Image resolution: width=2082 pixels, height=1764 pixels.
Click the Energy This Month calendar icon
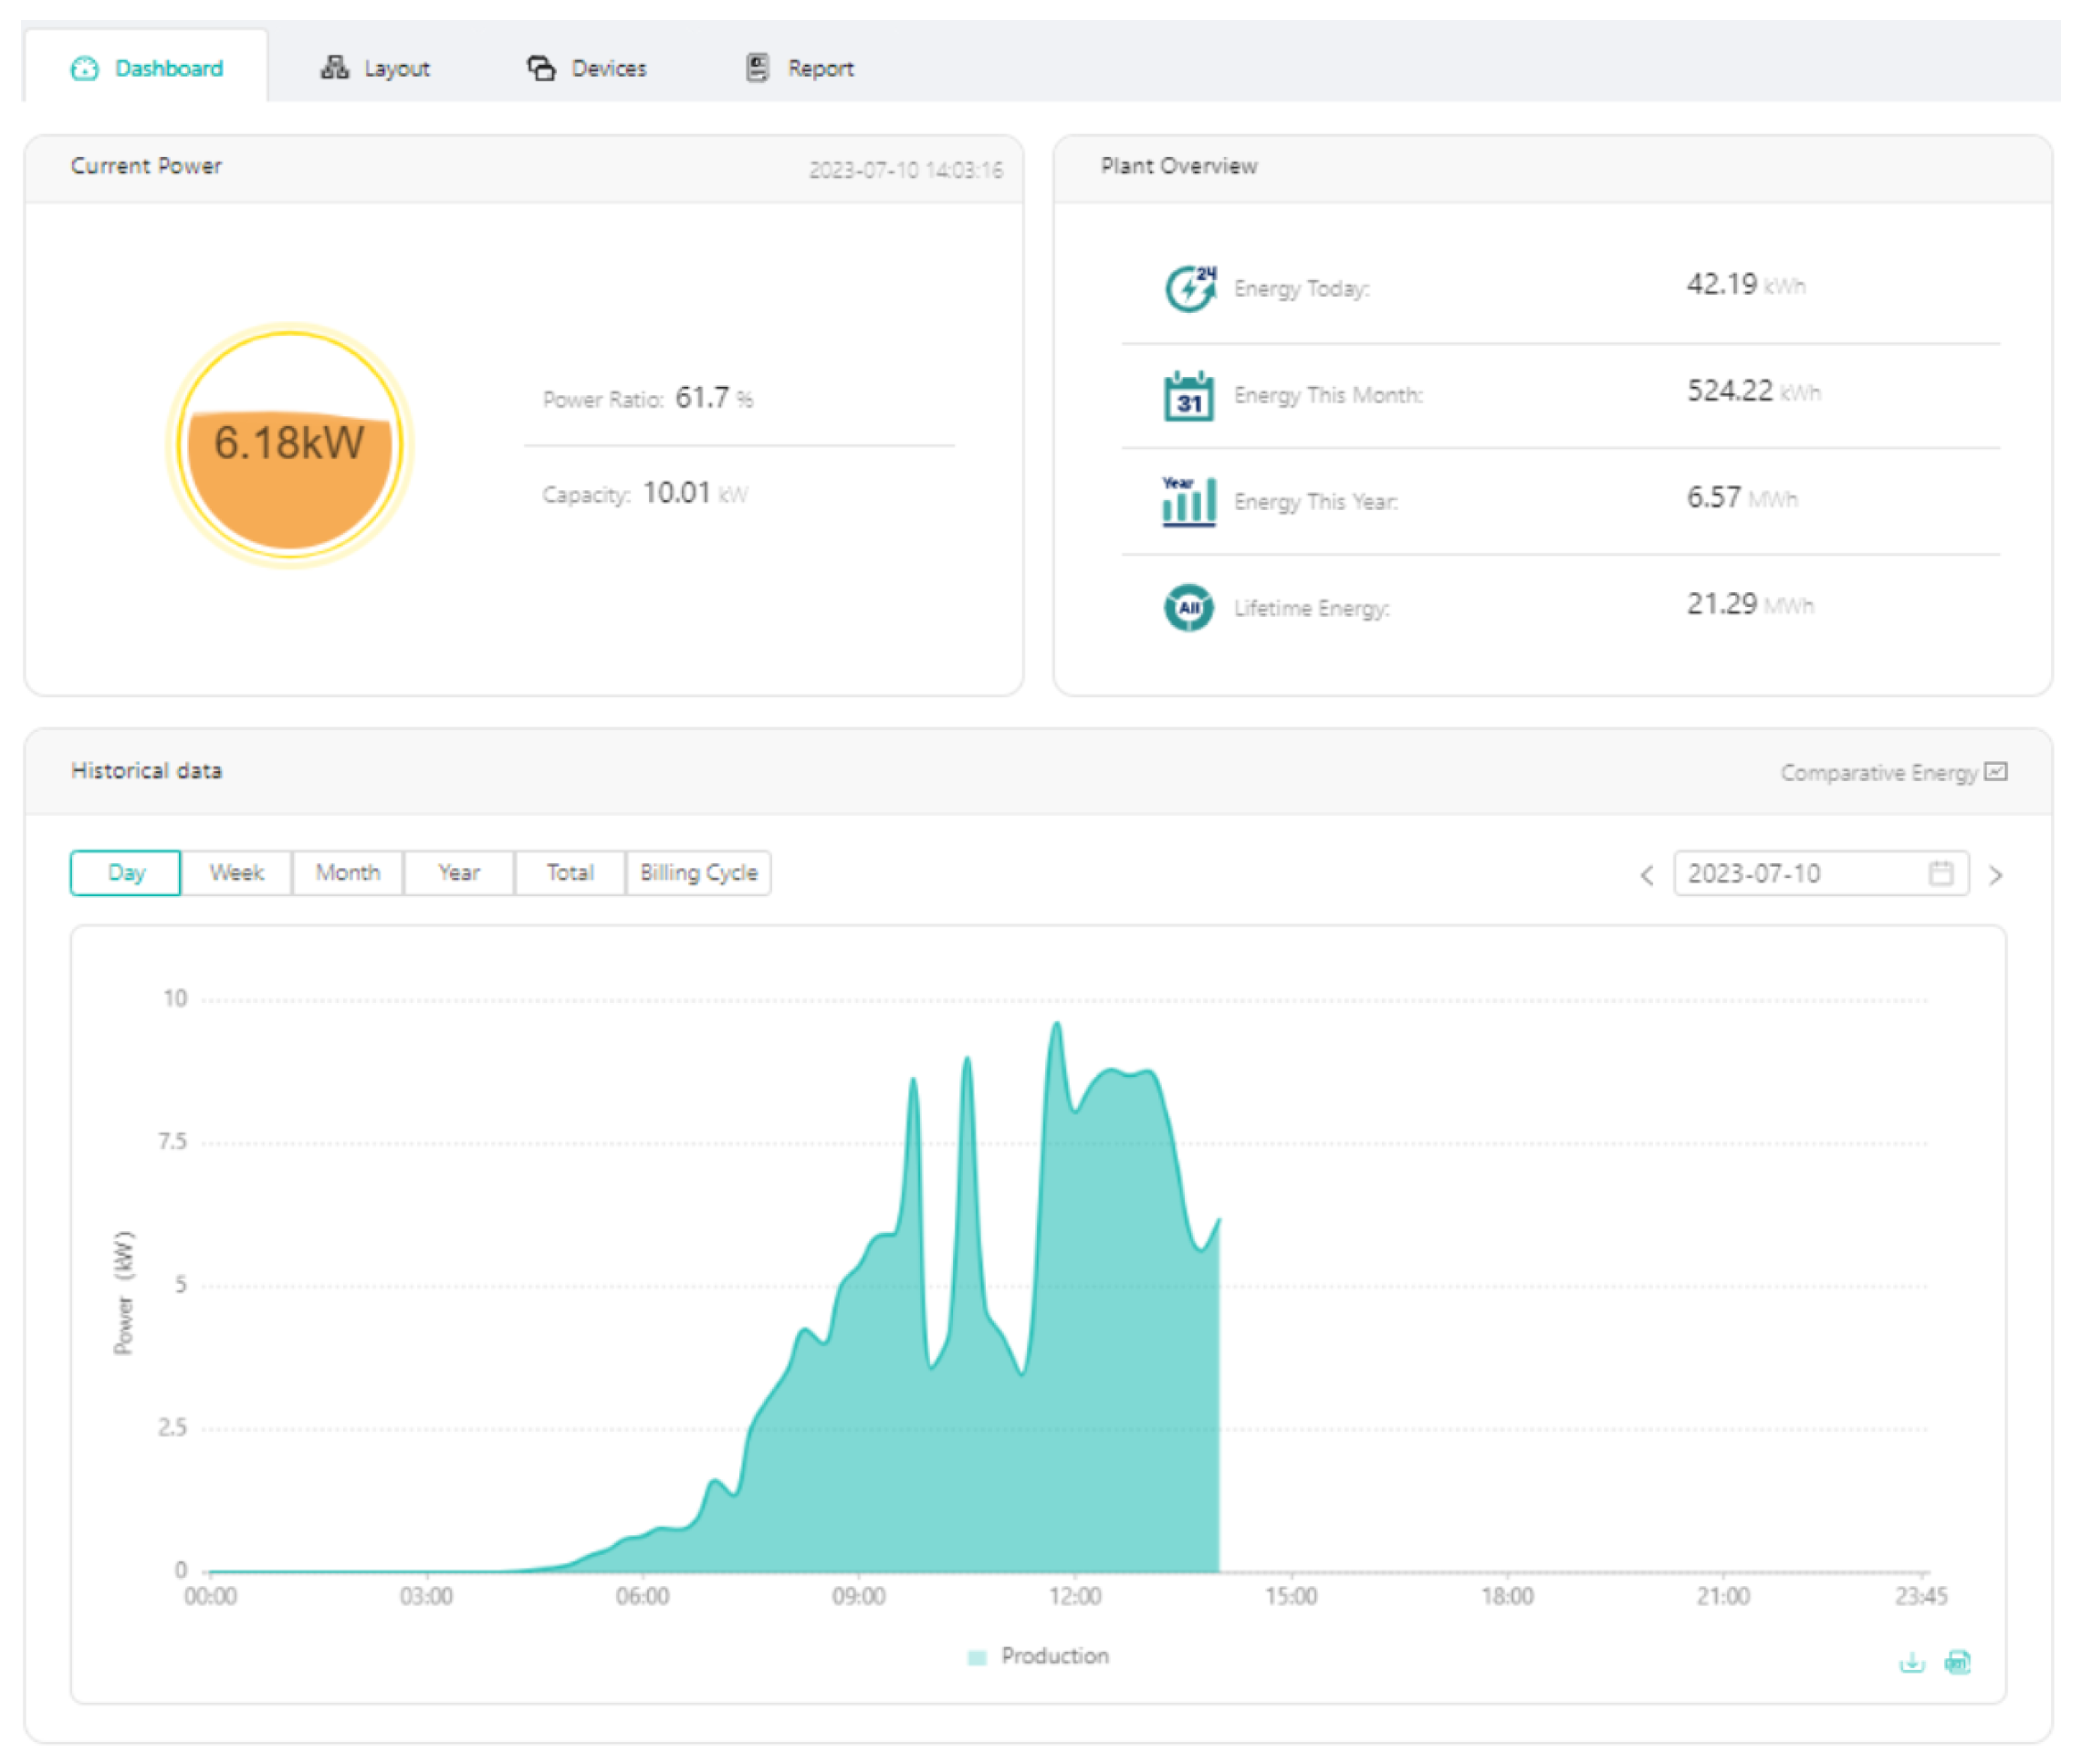(x=1188, y=395)
